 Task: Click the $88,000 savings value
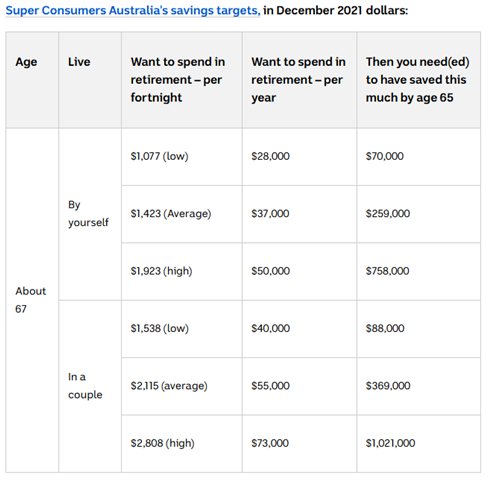pyautogui.click(x=385, y=328)
